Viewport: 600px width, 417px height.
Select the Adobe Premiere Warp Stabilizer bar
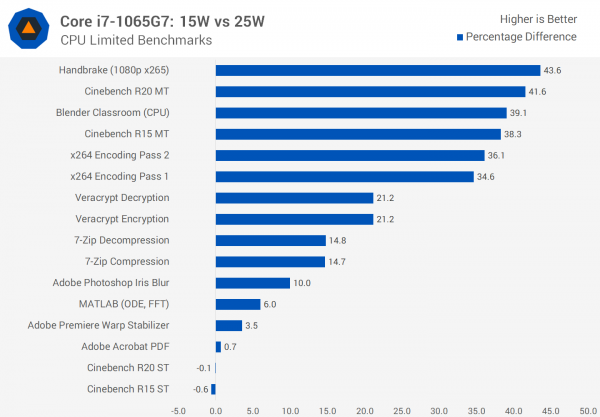coord(229,326)
